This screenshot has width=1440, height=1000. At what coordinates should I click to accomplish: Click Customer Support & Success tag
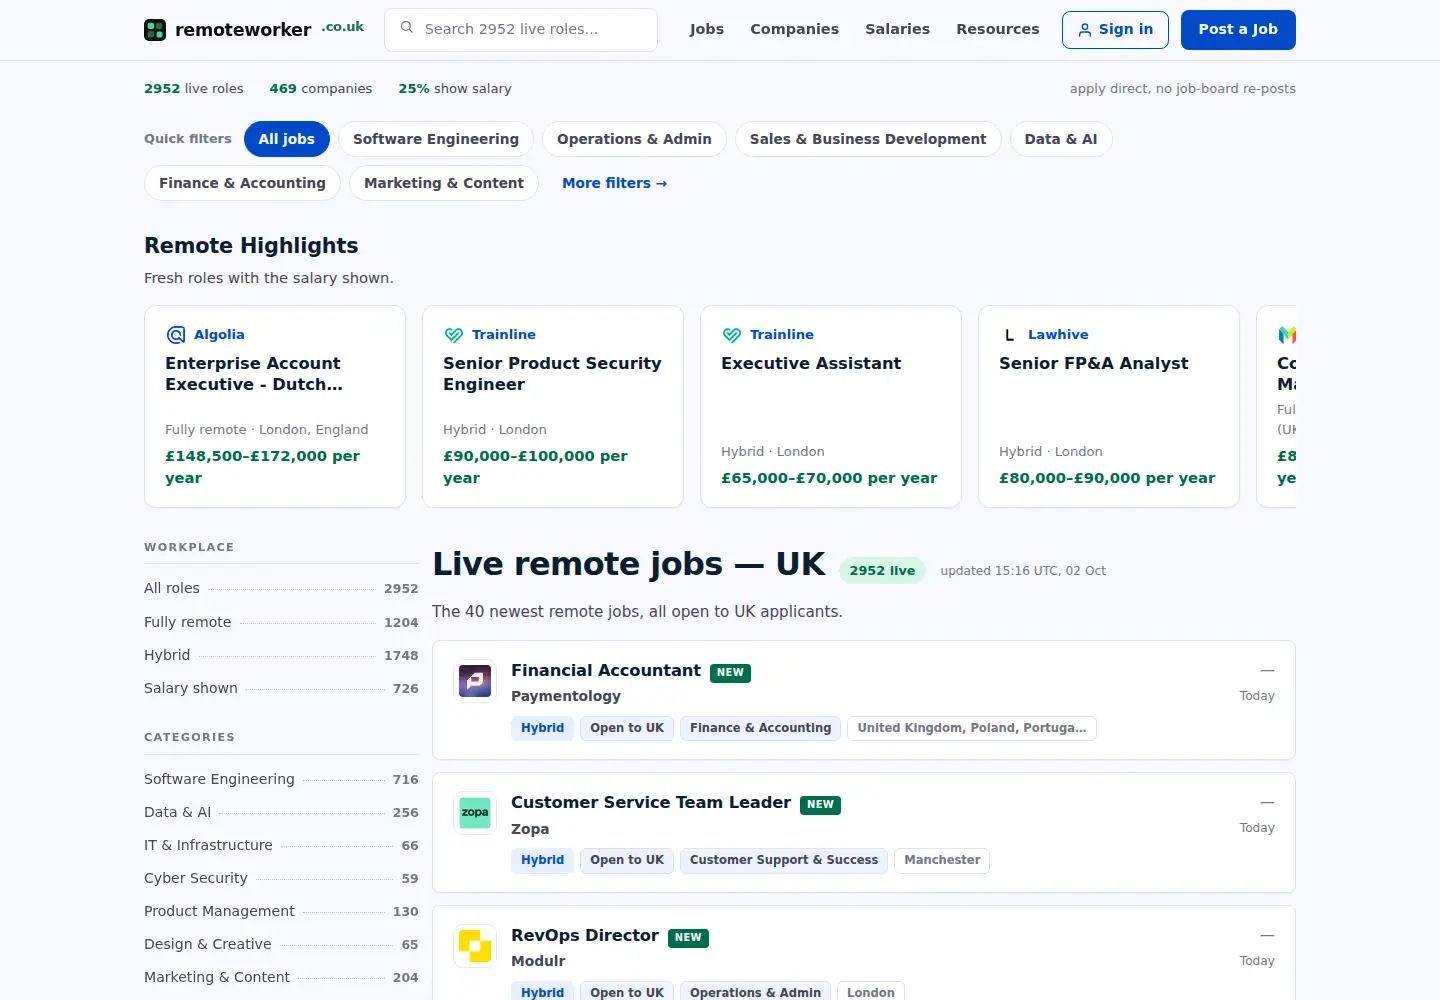[784, 860]
